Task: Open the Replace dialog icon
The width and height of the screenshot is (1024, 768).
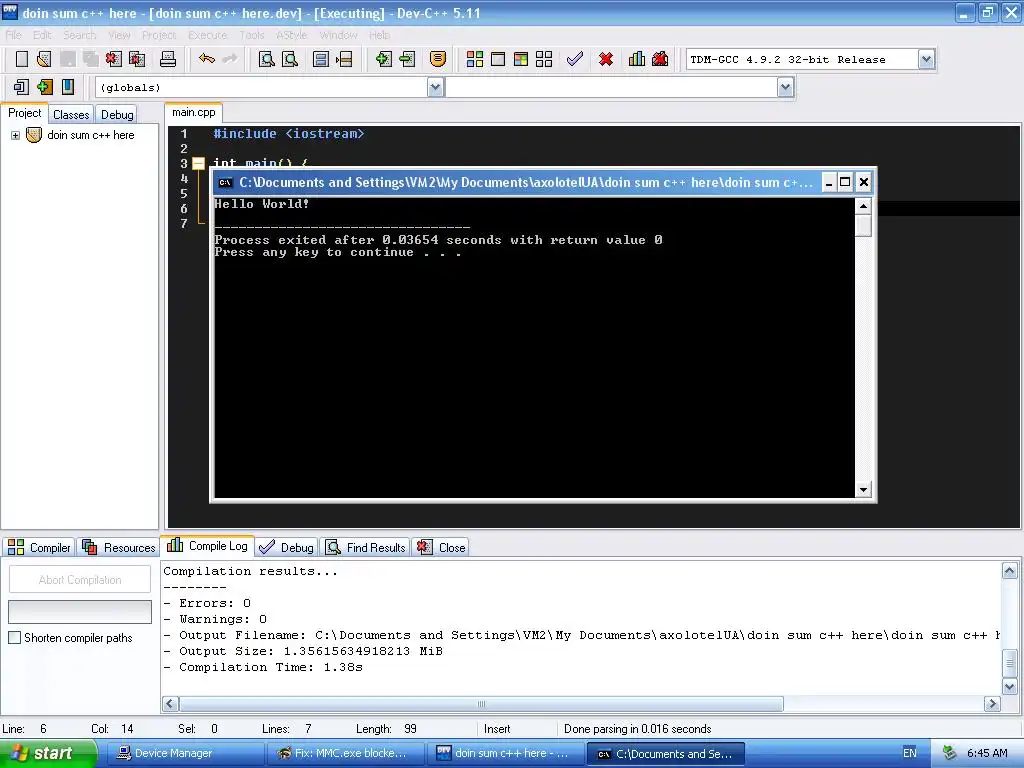Action: point(290,59)
